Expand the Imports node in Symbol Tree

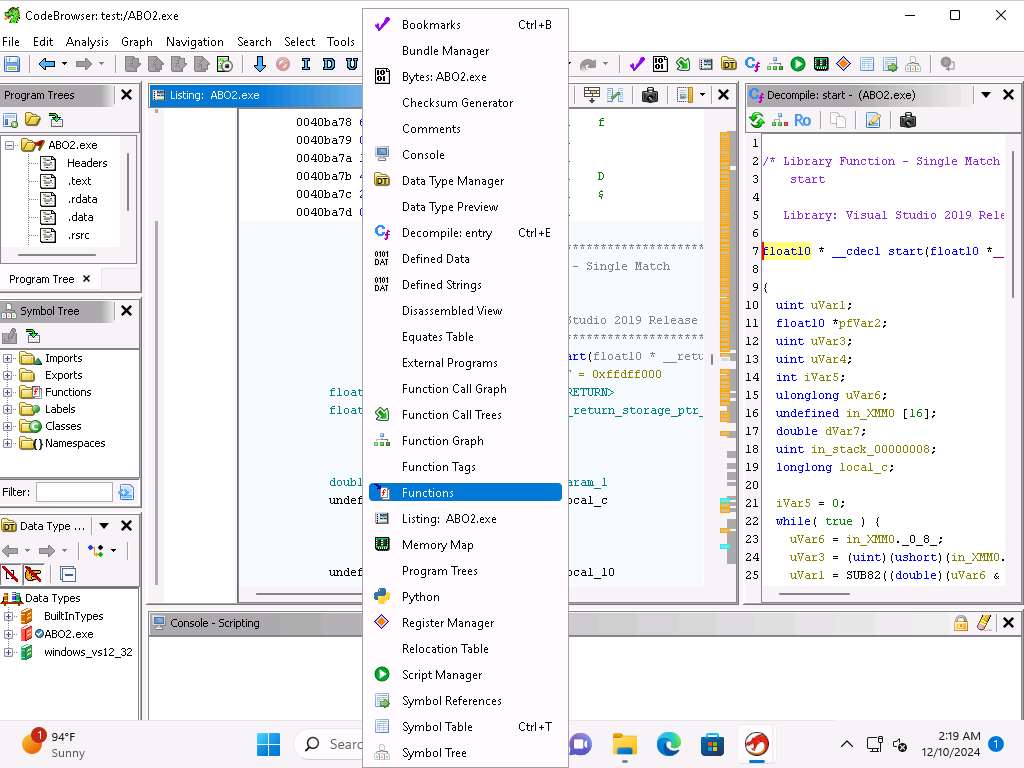8,358
